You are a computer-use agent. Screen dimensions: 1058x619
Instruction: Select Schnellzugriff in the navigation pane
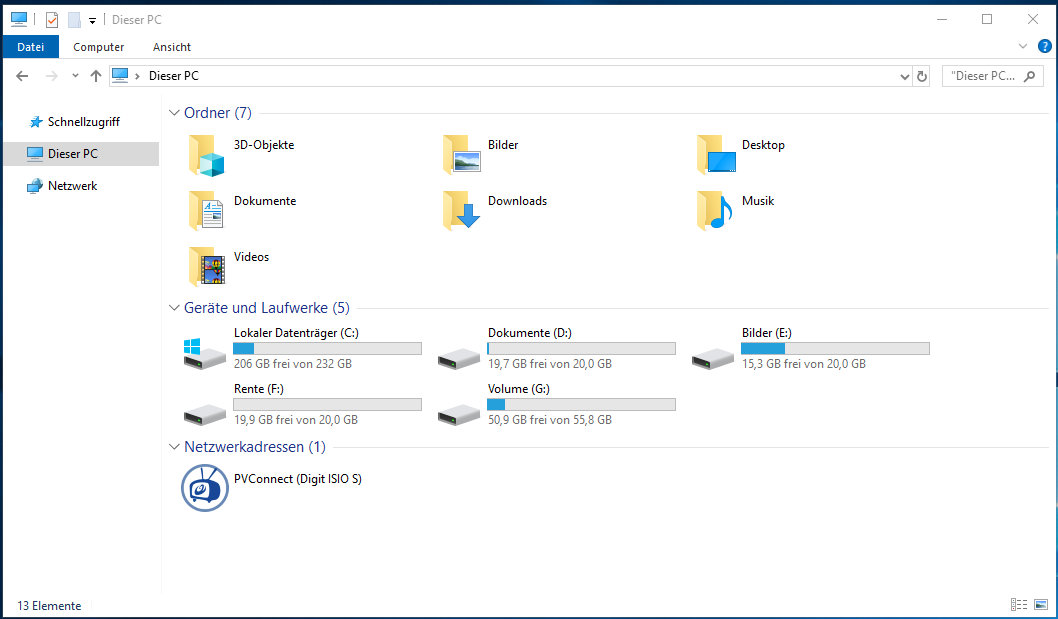pos(83,122)
